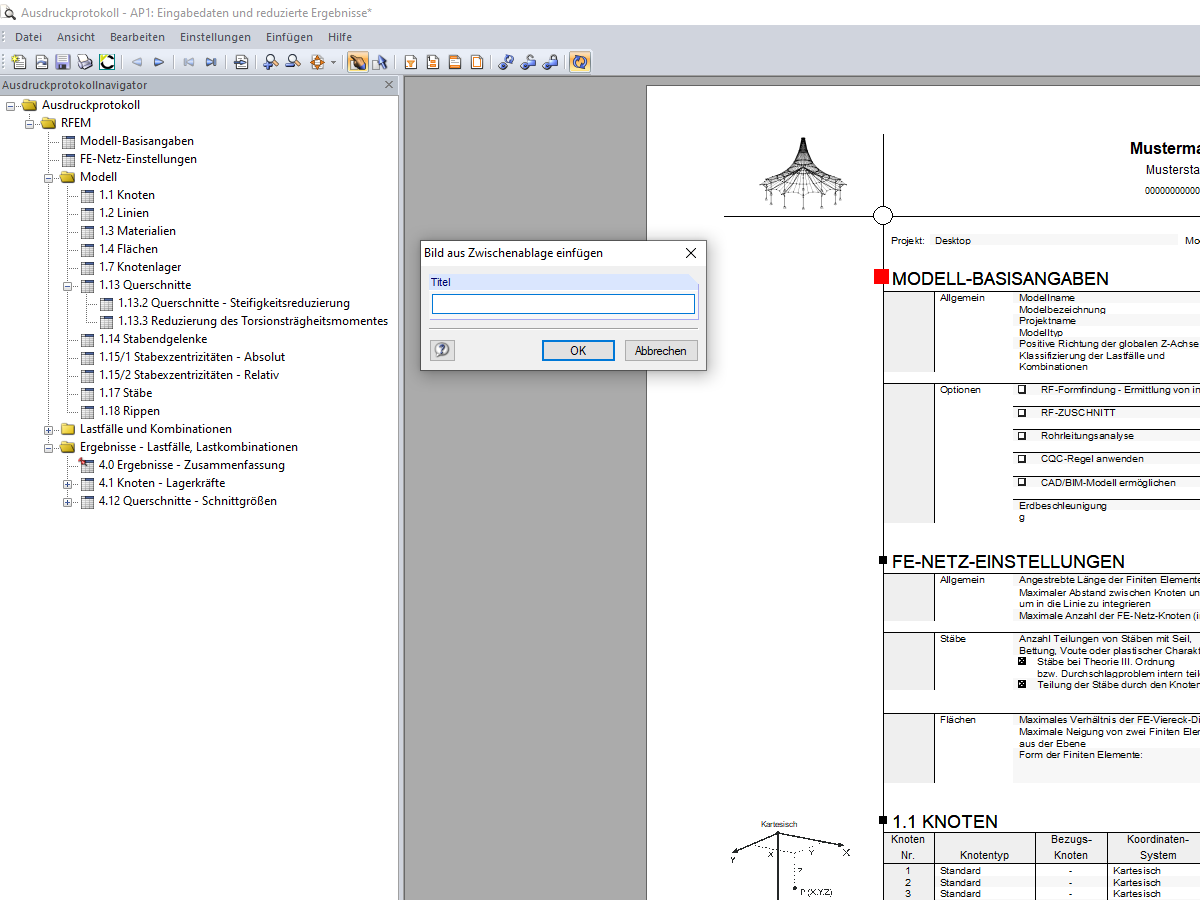Image resolution: width=1200 pixels, height=900 pixels.
Task: Collapse the 1.13 Querschnitte node
Action: [68, 285]
